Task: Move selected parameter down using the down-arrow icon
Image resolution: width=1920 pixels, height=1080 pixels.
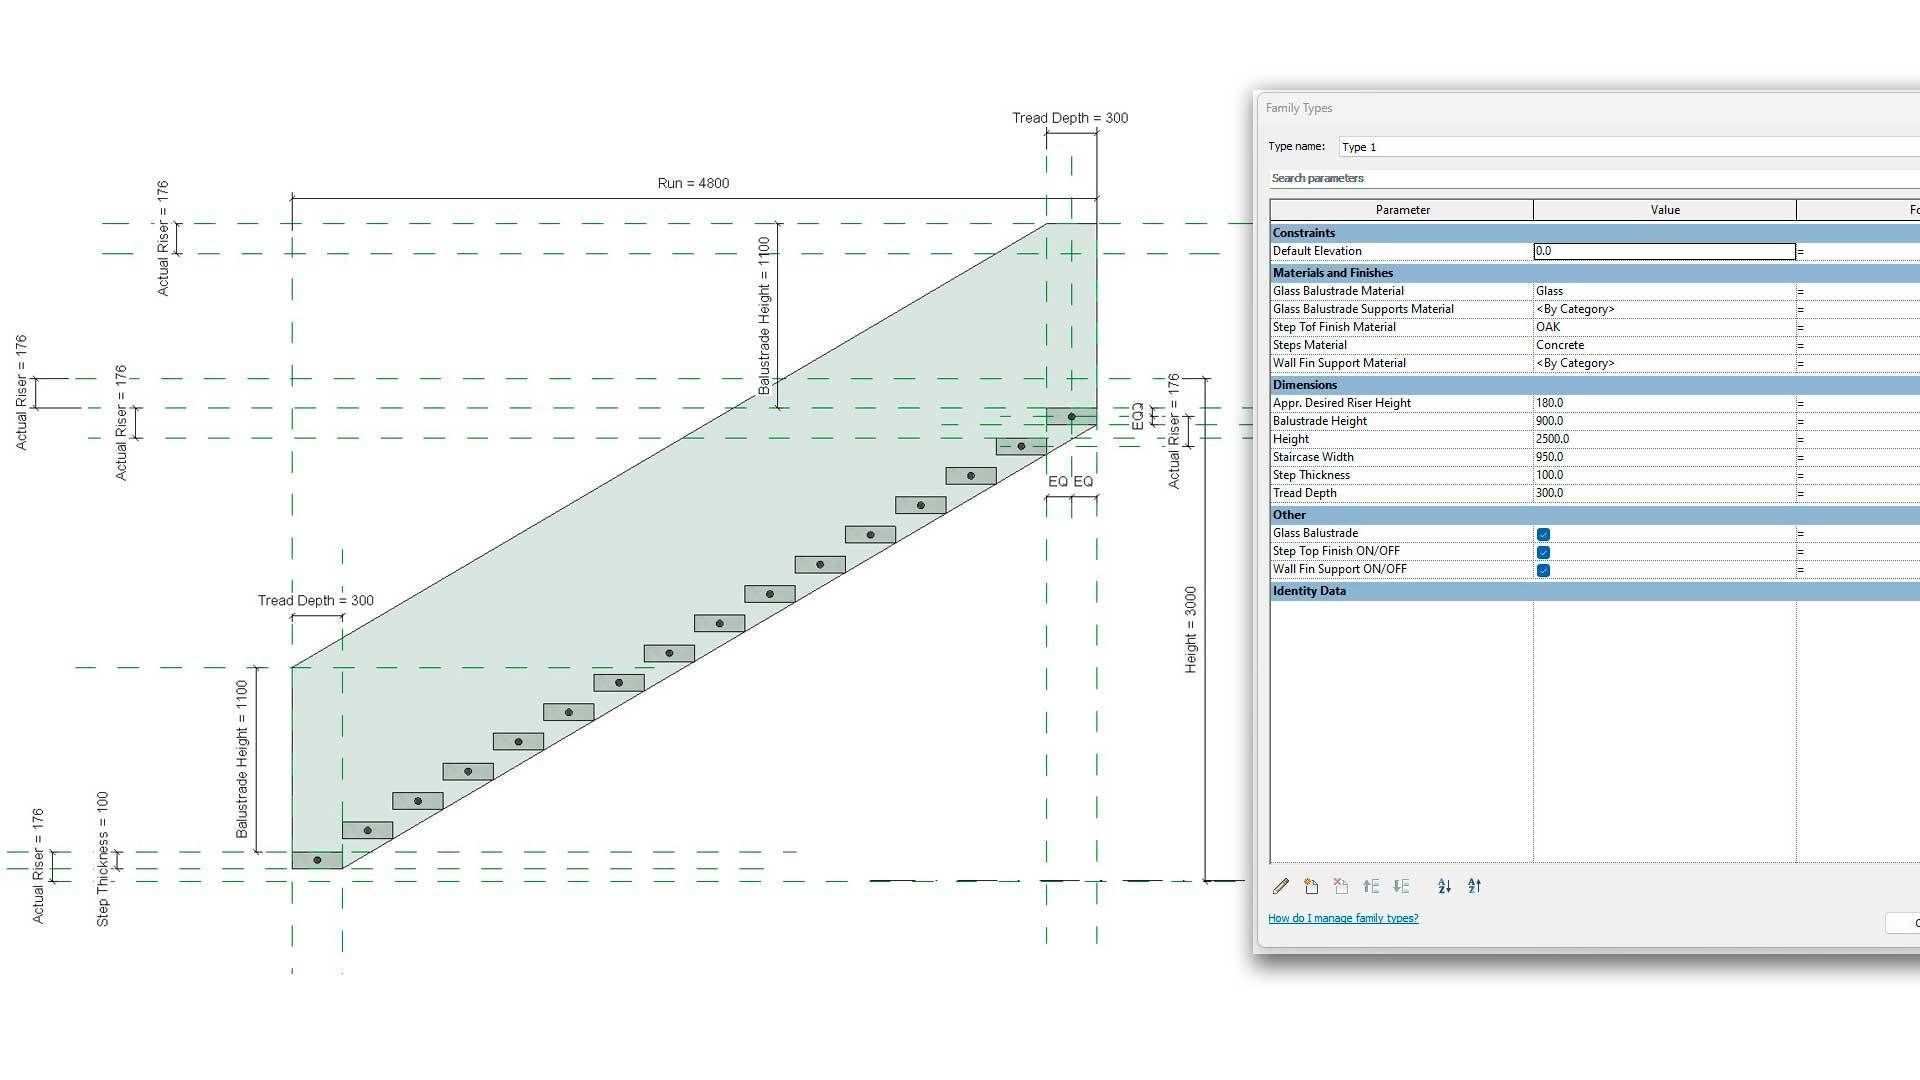Action: [1401, 886]
